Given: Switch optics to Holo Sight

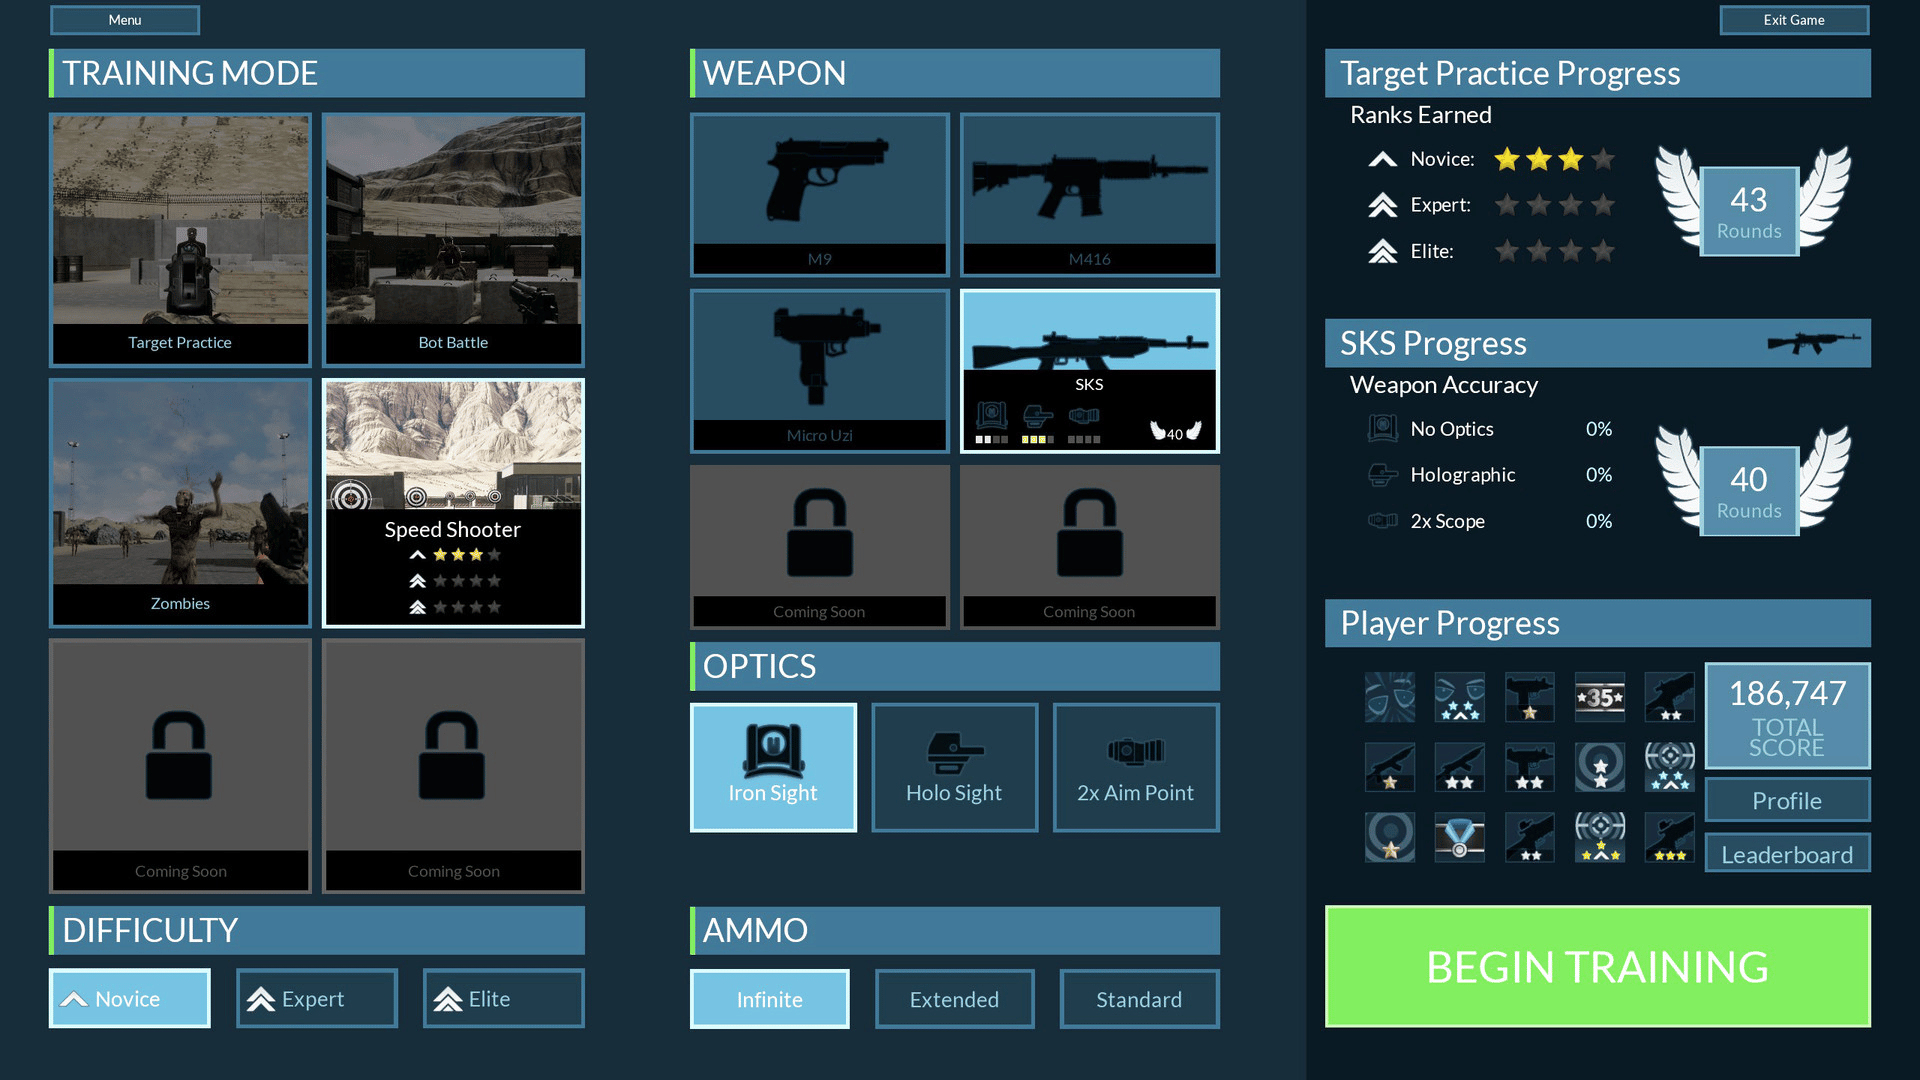Looking at the screenshot, I should [x=954, y=767].
